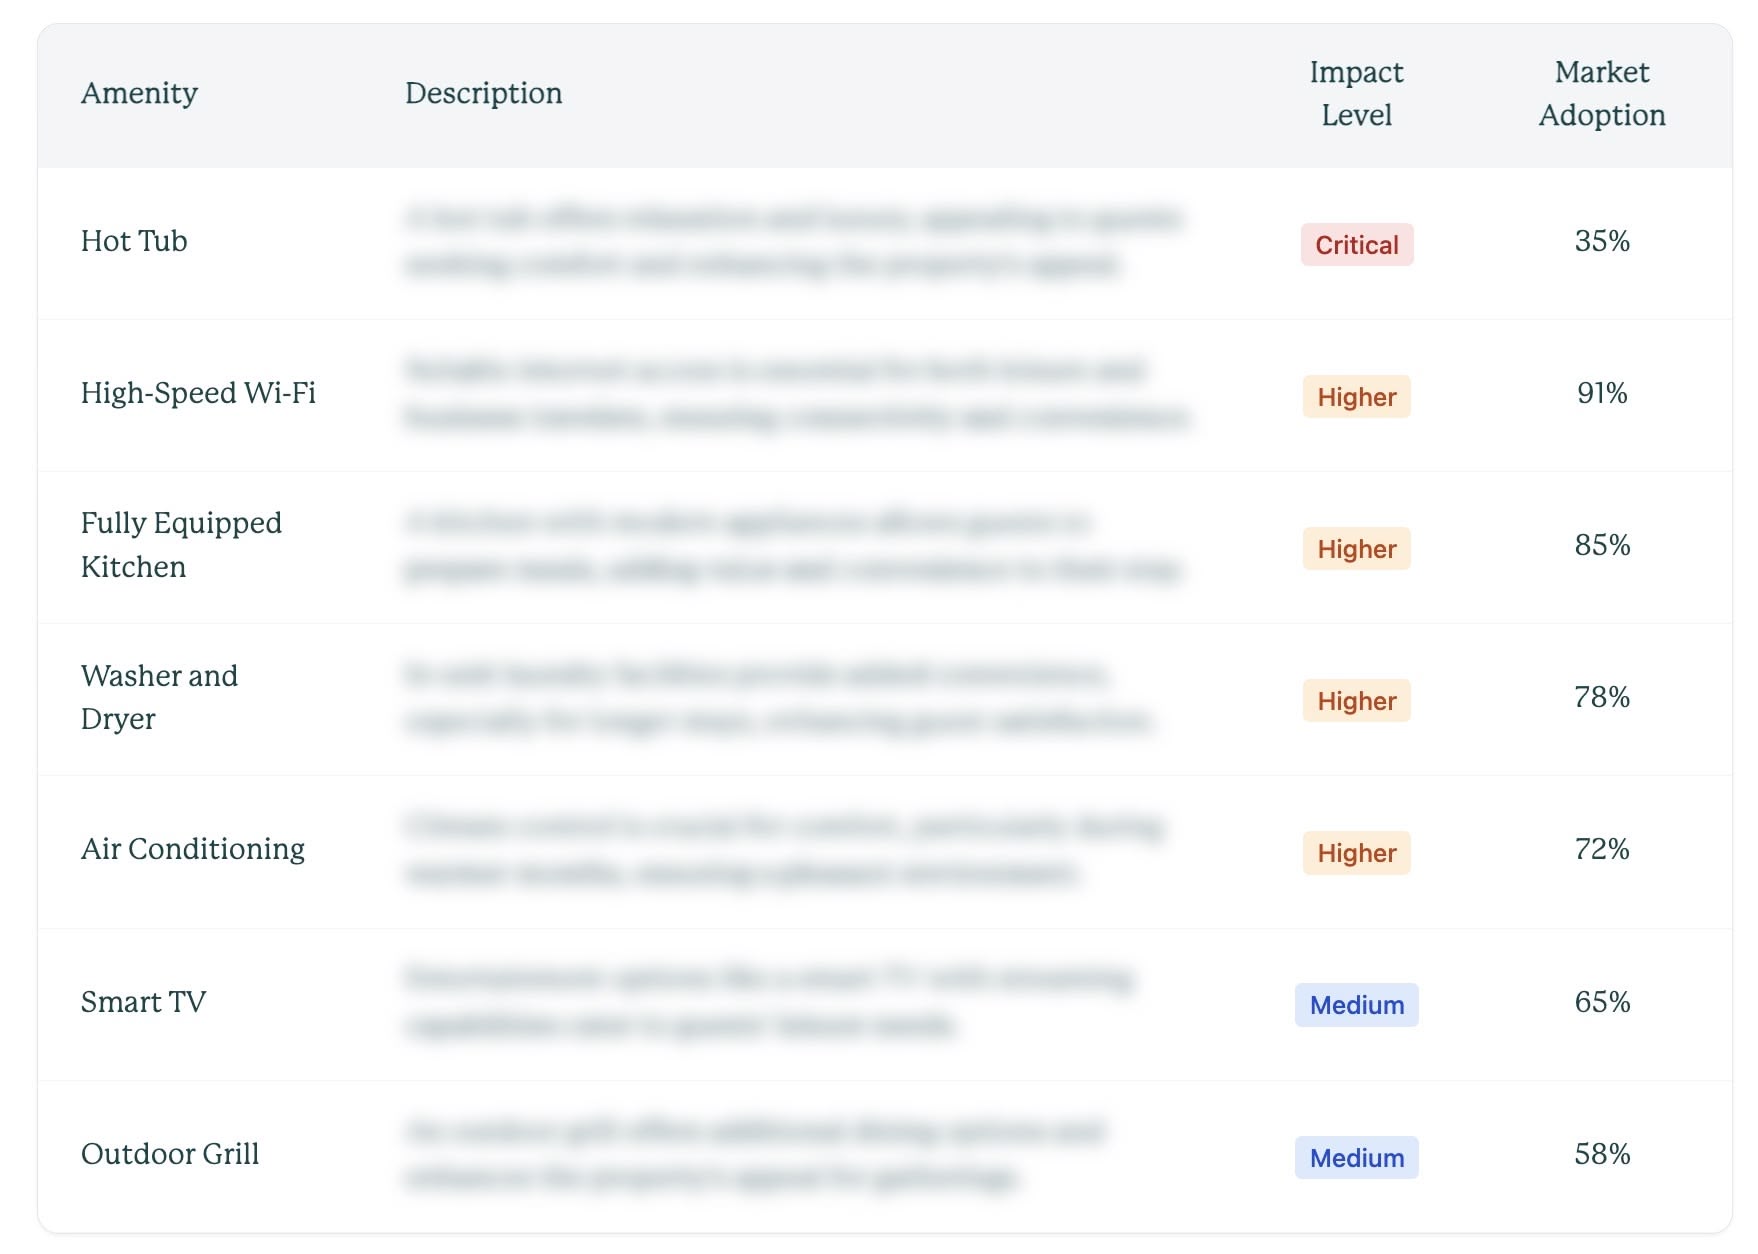Click the Higher badge for Washer and Dryer
1758x1254 pixels.
[1356, 701]
